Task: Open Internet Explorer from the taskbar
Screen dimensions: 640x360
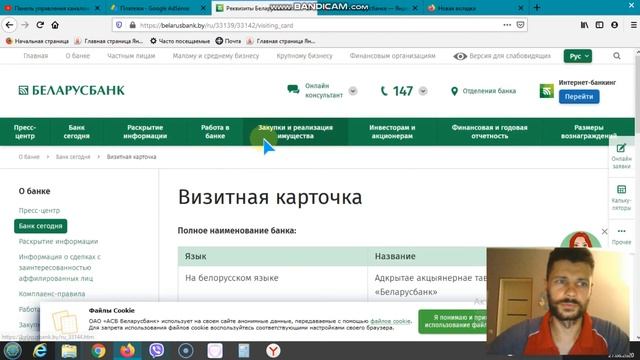Action: pos(40,351)
